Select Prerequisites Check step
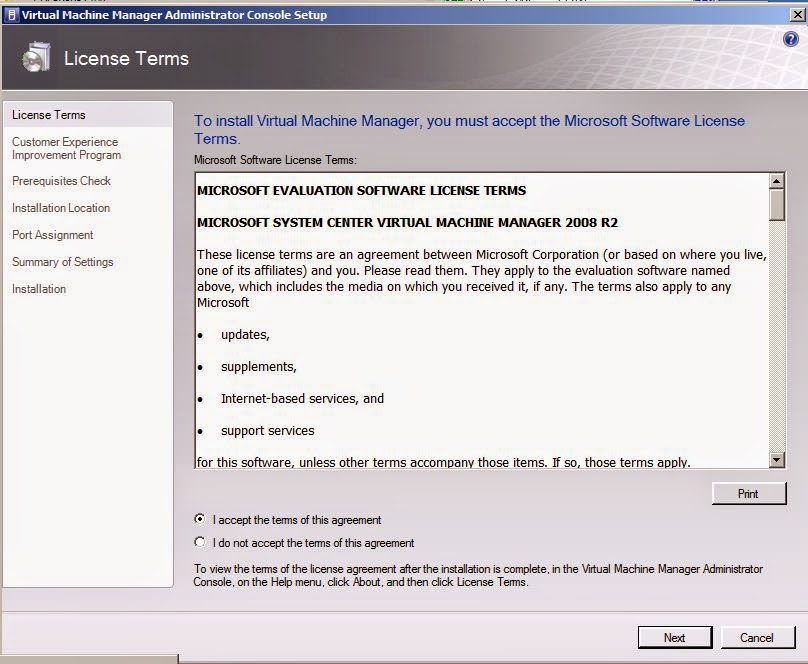This screenshot has height=664, width=808. point(61,181)
